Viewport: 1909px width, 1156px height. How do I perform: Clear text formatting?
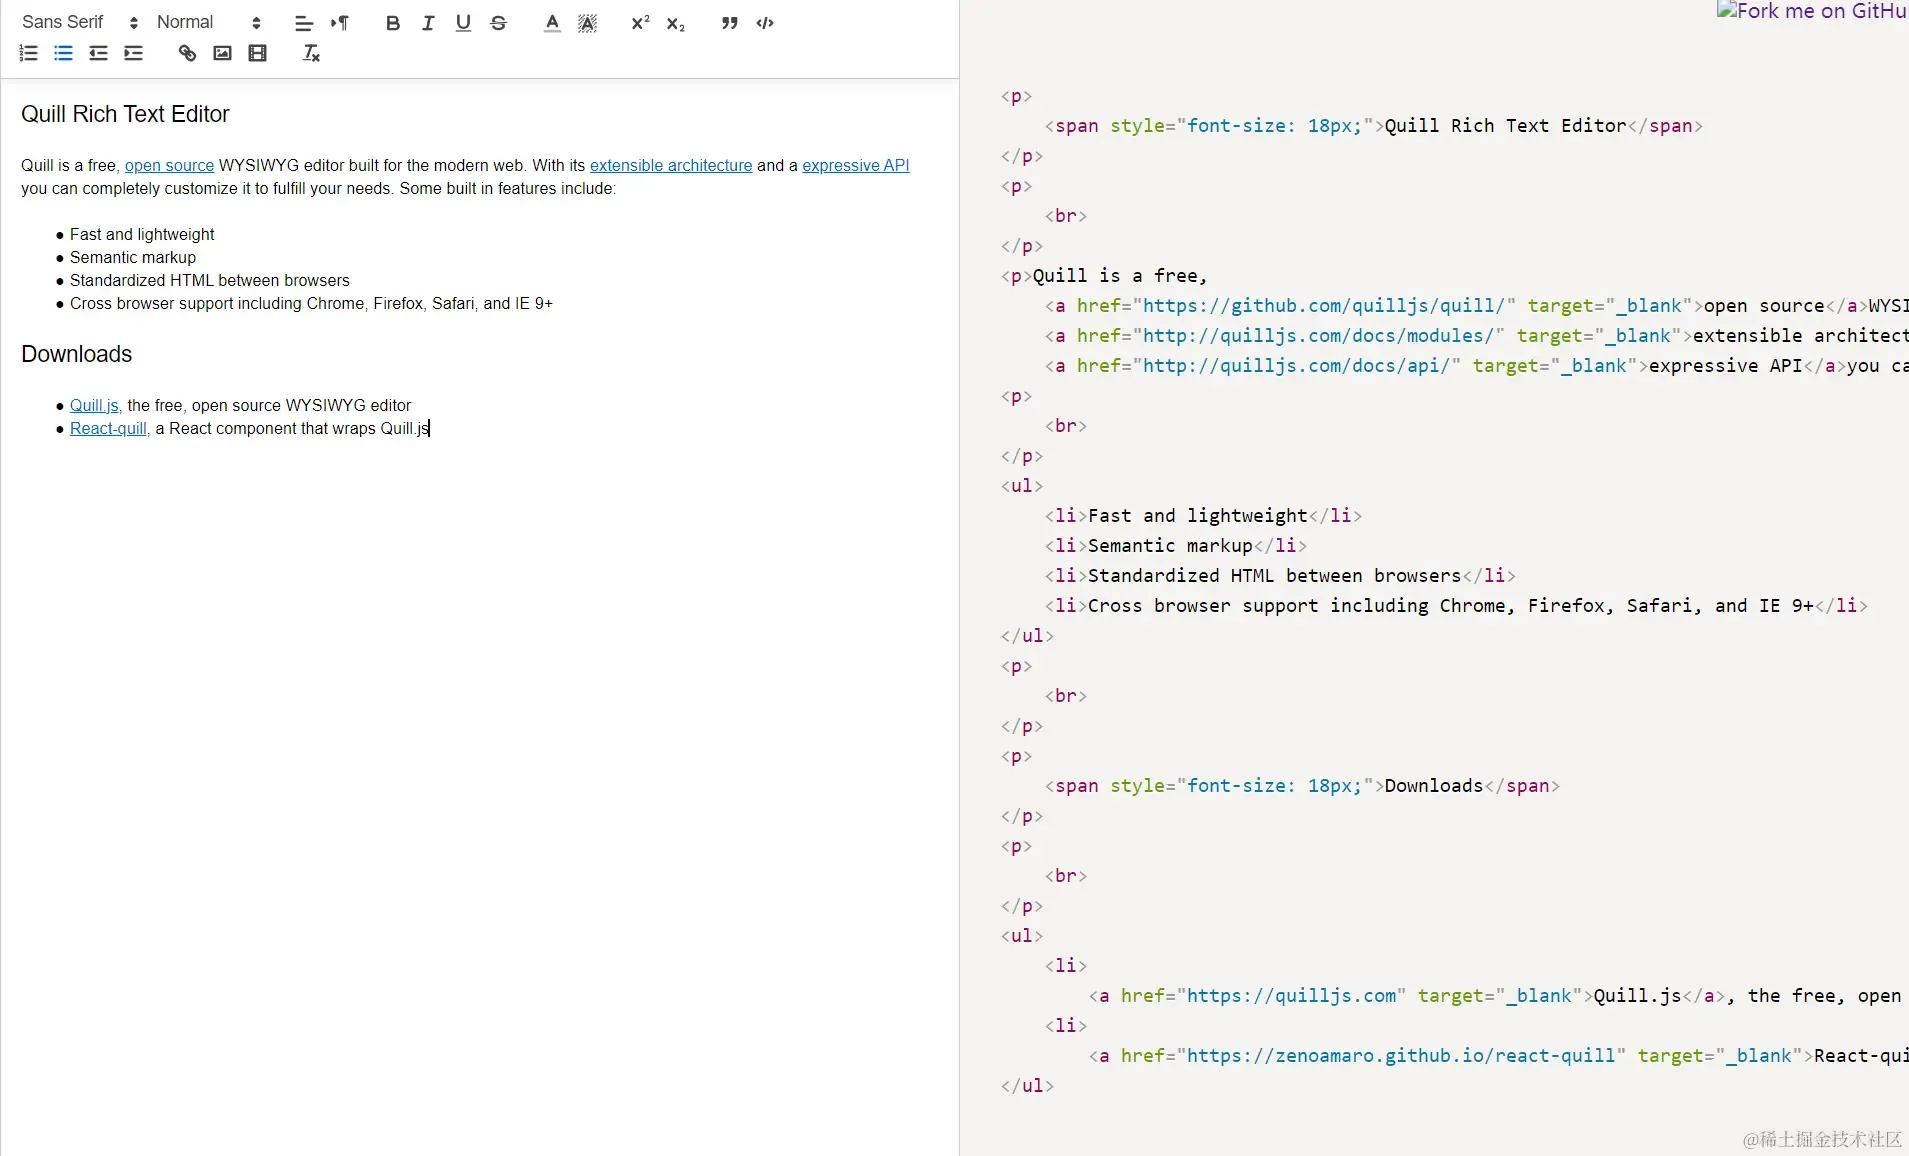[311, 53]
